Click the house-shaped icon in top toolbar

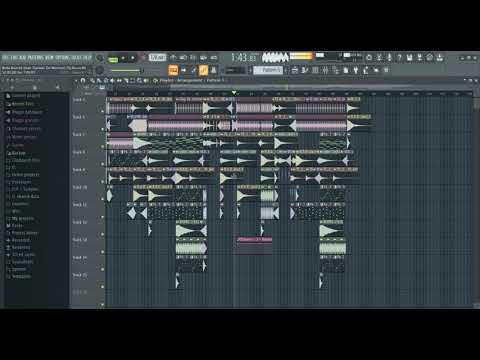point(430,58)
